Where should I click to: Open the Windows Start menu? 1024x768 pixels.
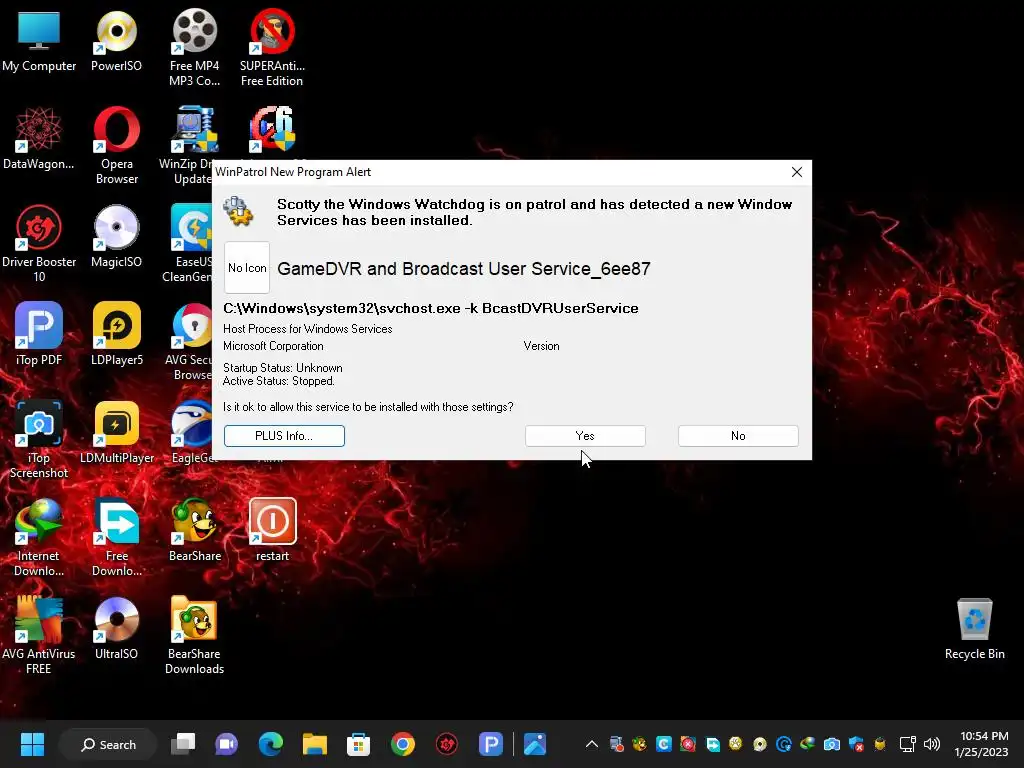[32, 744]
